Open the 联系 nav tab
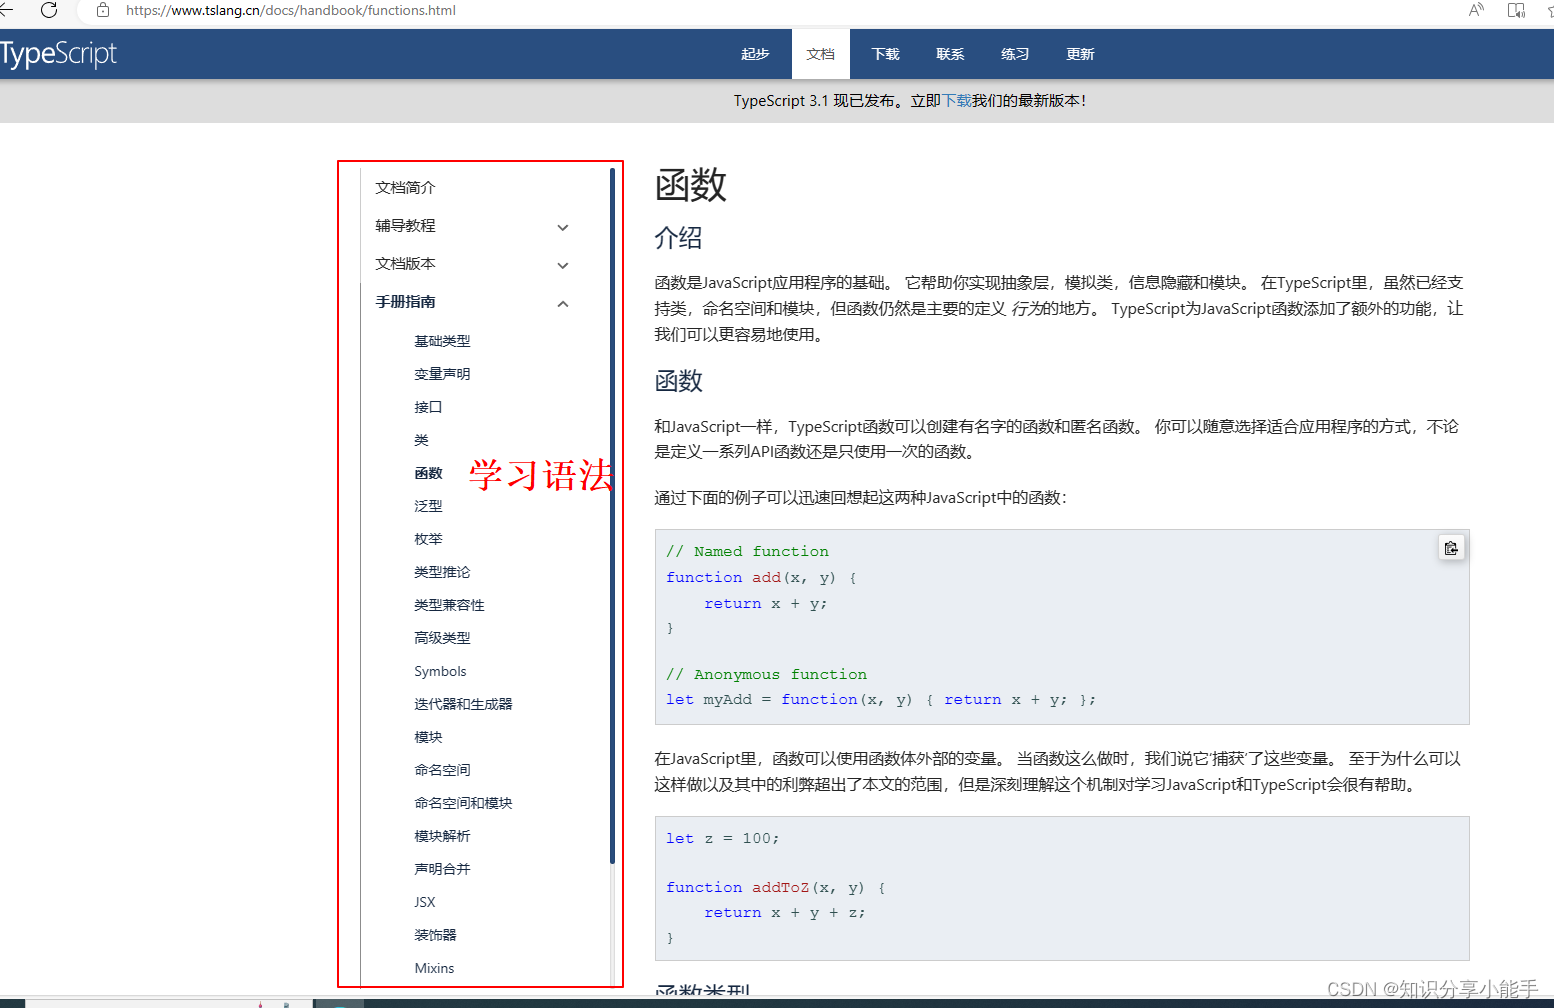The height and width of the screenshot is (1008, 1554). pyautogui.click(x=950, y=54)
